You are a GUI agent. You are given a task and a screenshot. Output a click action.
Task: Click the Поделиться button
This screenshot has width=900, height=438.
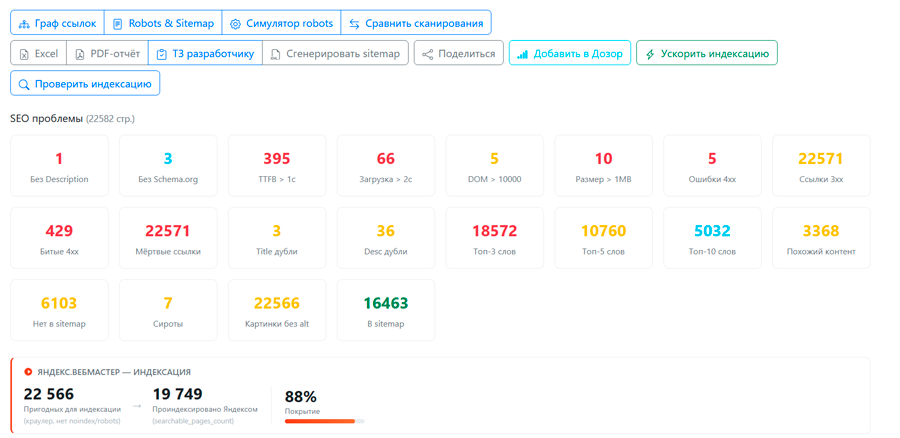point(459,54)
